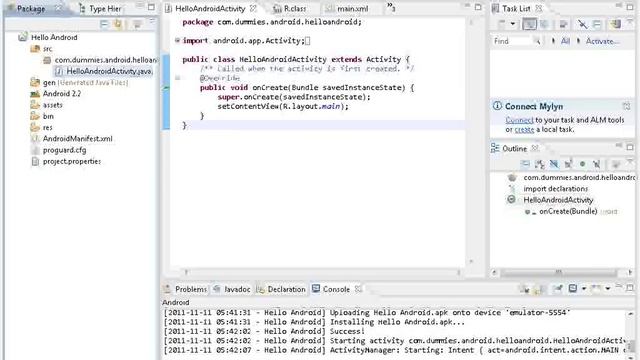Click the Find field in Task List
Screen dimensions: 640x360
click(x=511, y=41)
